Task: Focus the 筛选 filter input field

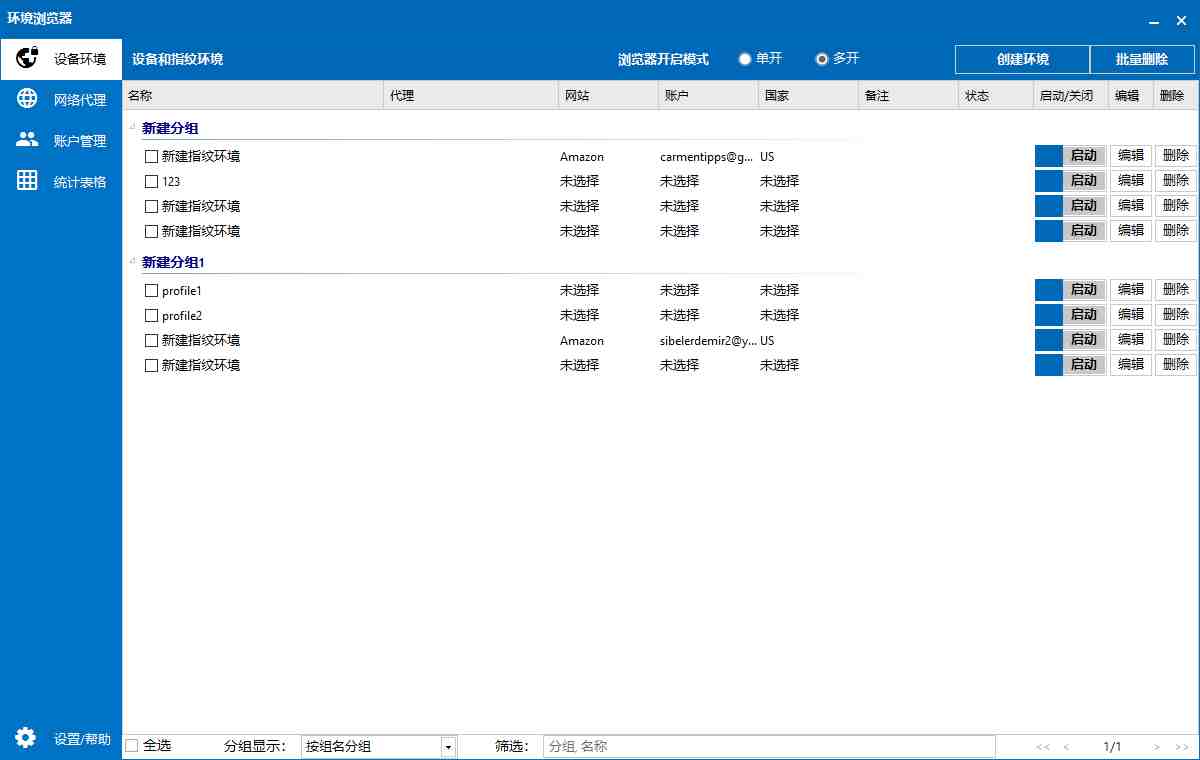Action: pos(769,747)
